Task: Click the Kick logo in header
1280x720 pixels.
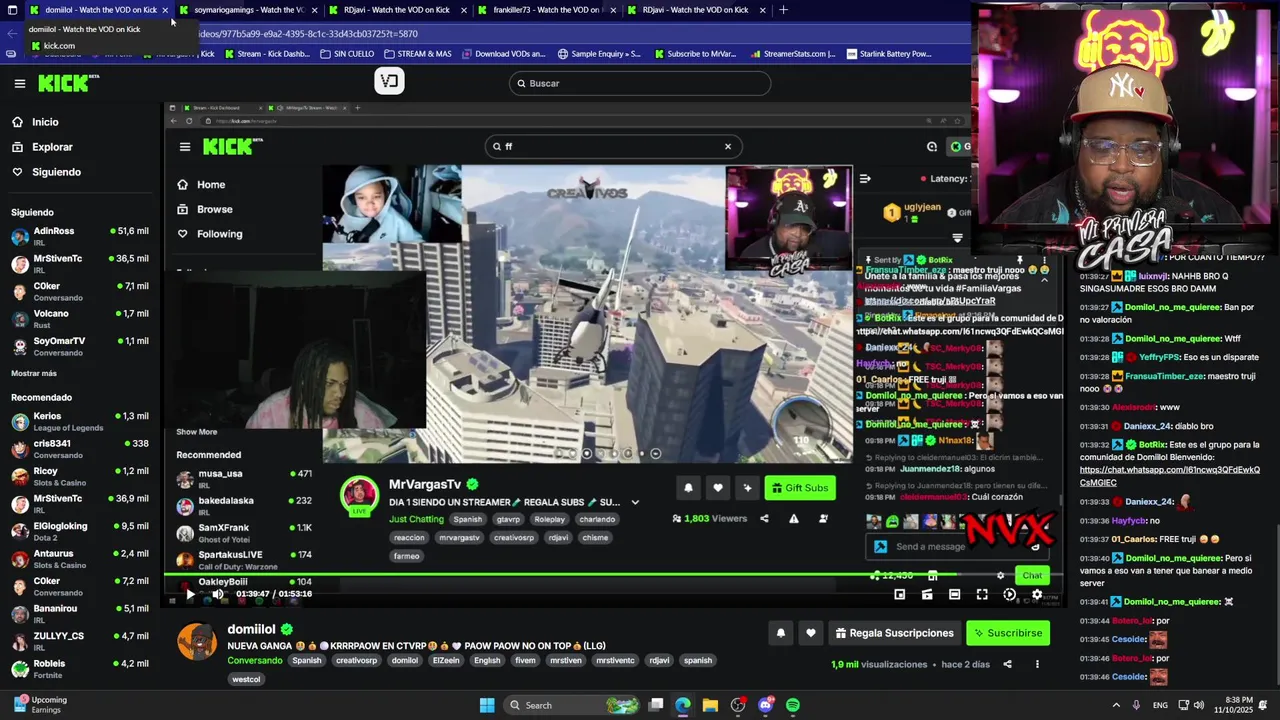Action: [x=69, y=83]
